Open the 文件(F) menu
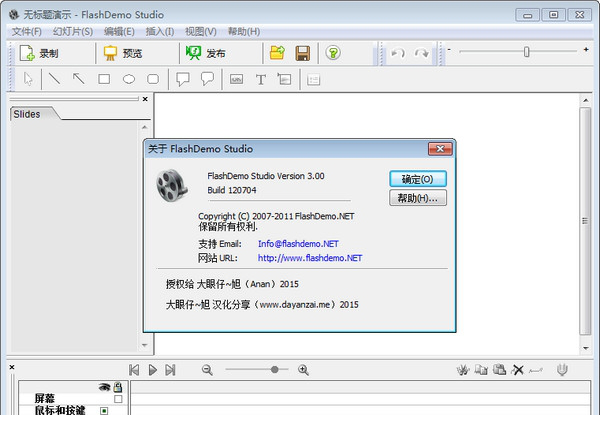 [26, 31]
